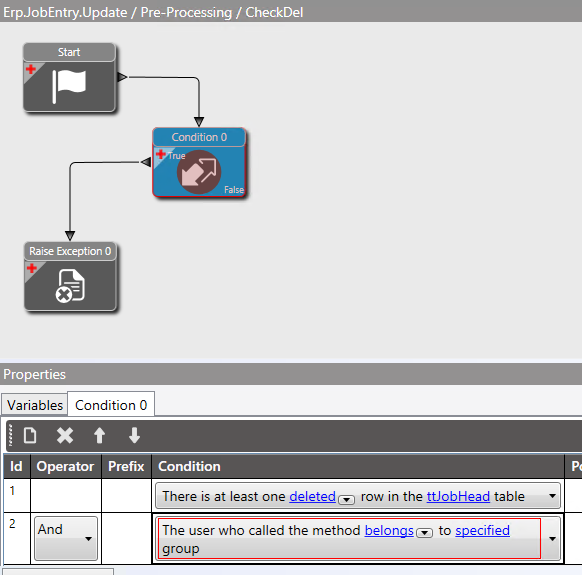Open the dropdown next to 'deleted'
The height and width of the screenshot is (575, 582).
click(x=346, y=500)
